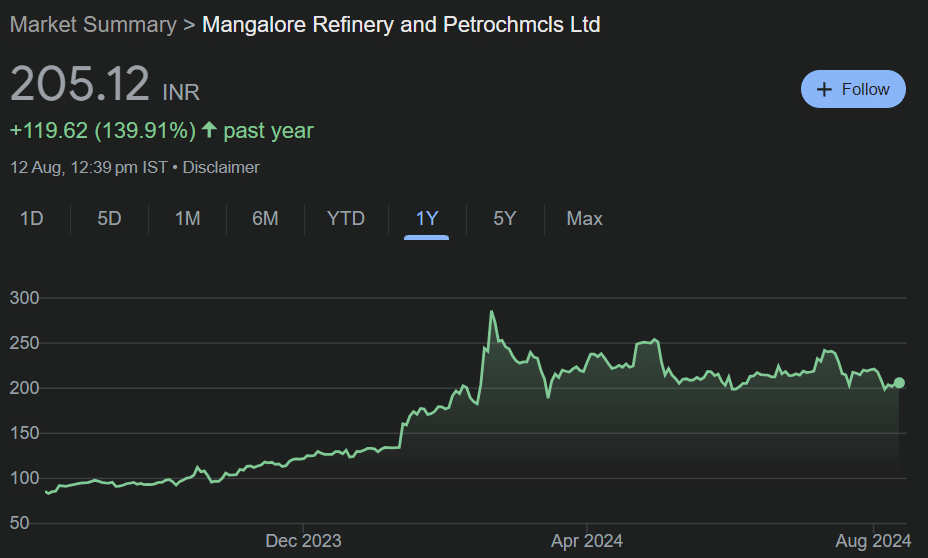Click the 50 y-axis label
Image resolution: width=928 pixels, height=558 pixels.
20,523
